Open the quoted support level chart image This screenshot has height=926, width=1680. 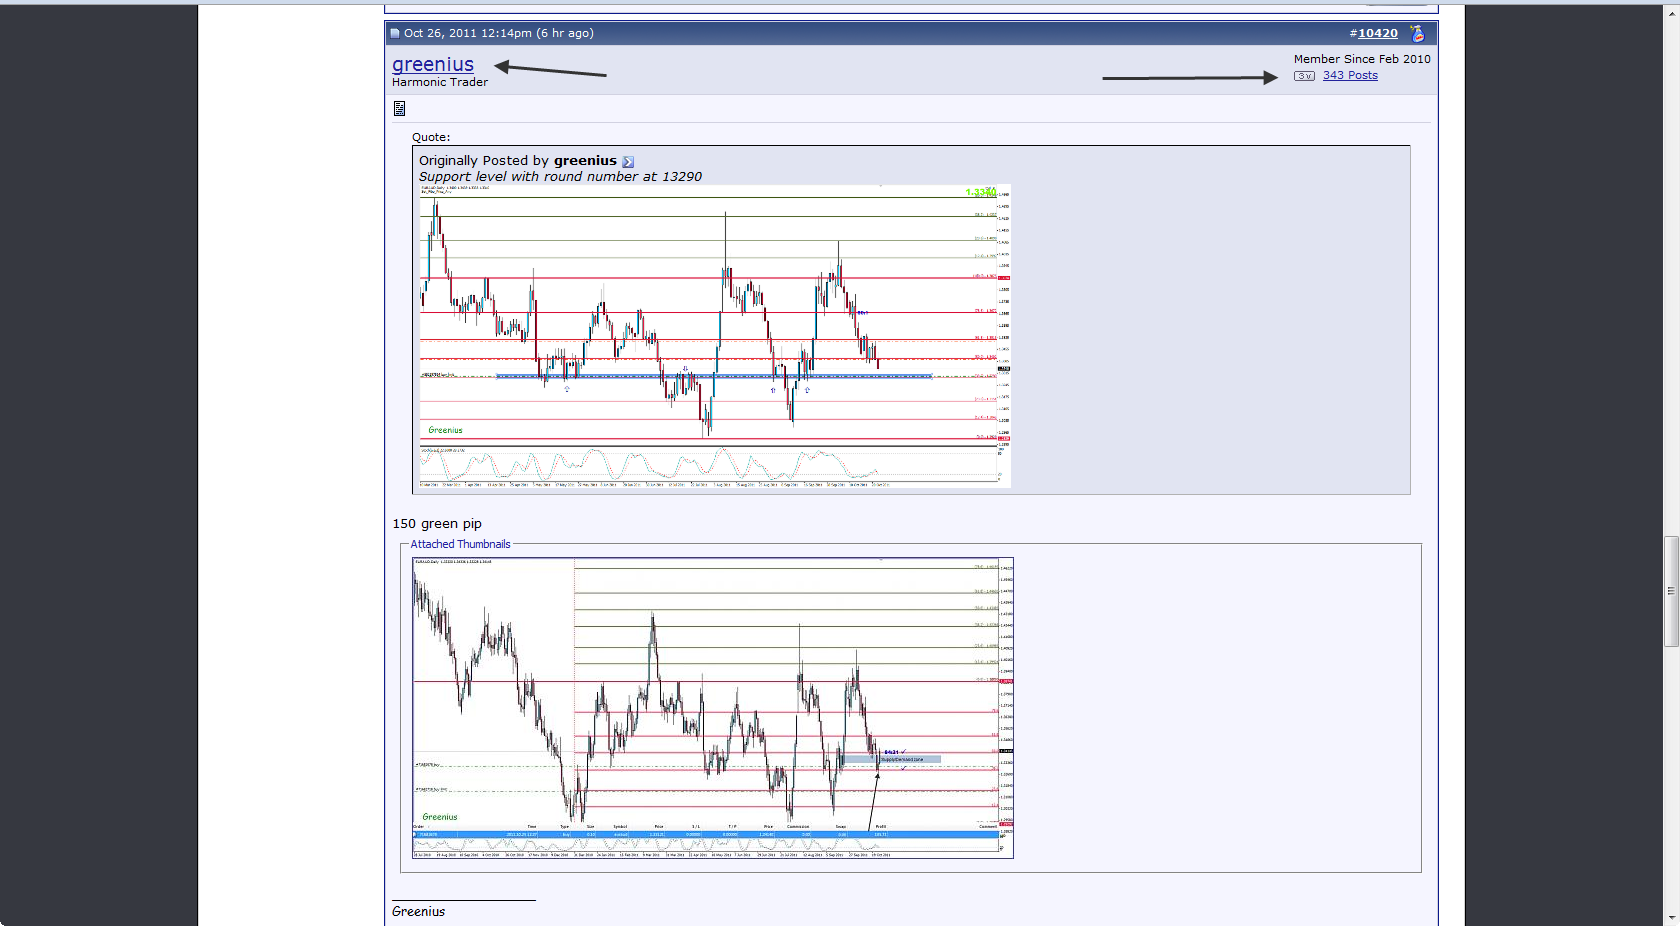pos(715,336)
